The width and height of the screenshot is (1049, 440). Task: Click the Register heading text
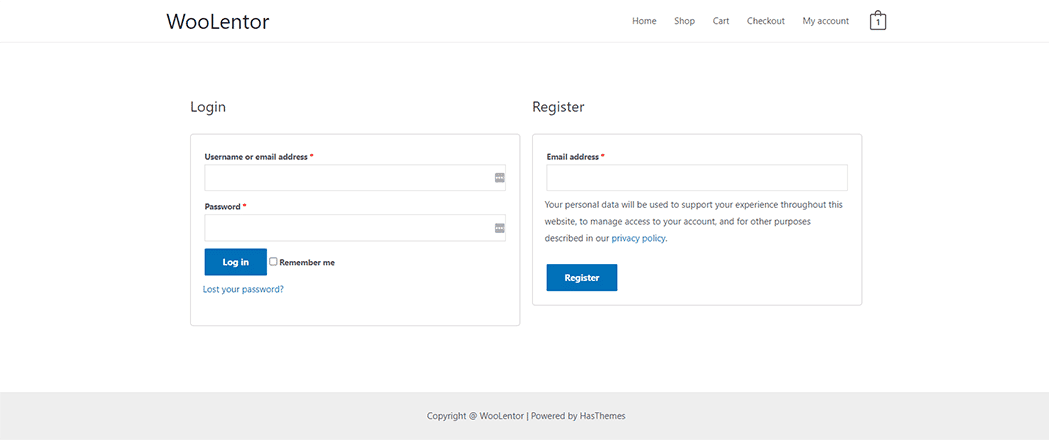point(558,107)
